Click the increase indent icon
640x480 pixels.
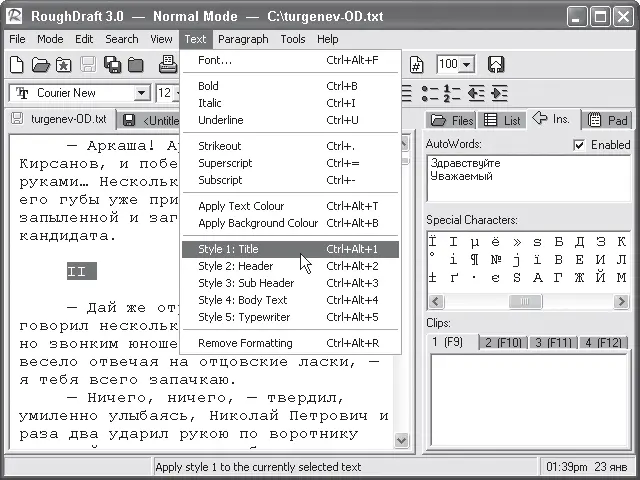(497, 93)
